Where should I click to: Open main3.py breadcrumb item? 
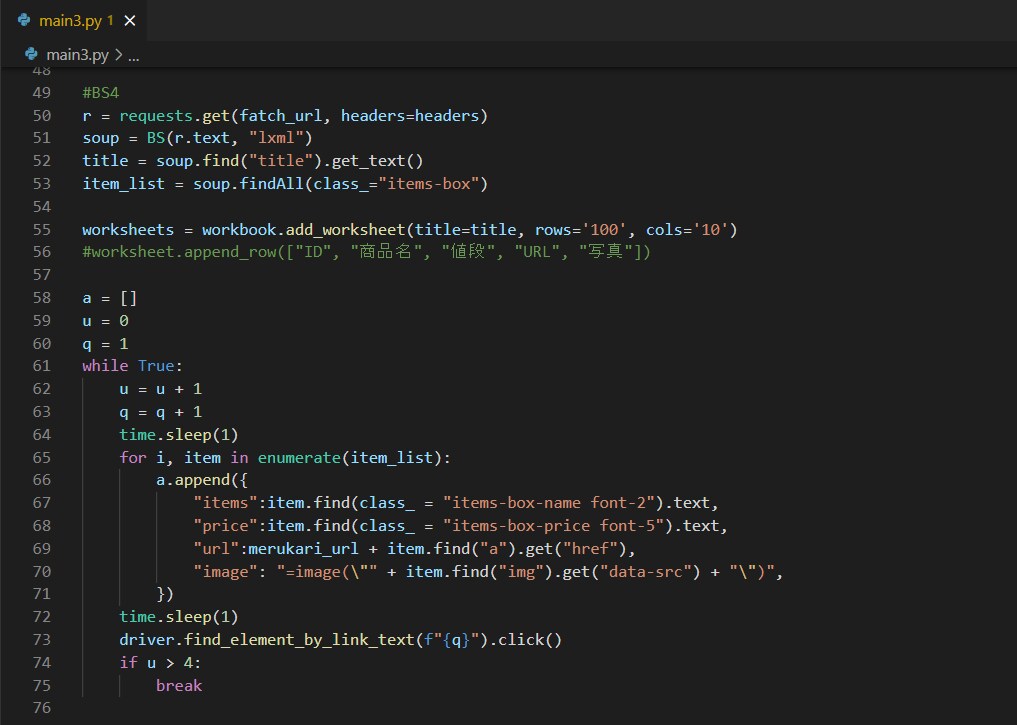tap(77, 54)
